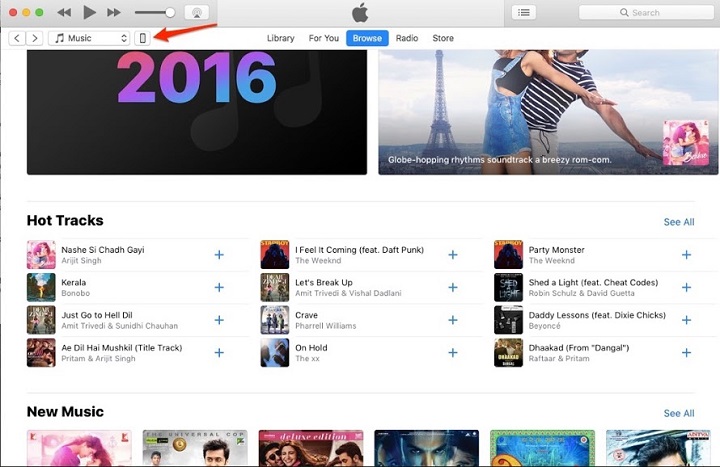This screenshot has width=720, height=467.
Task: Add Nashe Si Chadh Gayi to library
Action: (x=219, y=255)
